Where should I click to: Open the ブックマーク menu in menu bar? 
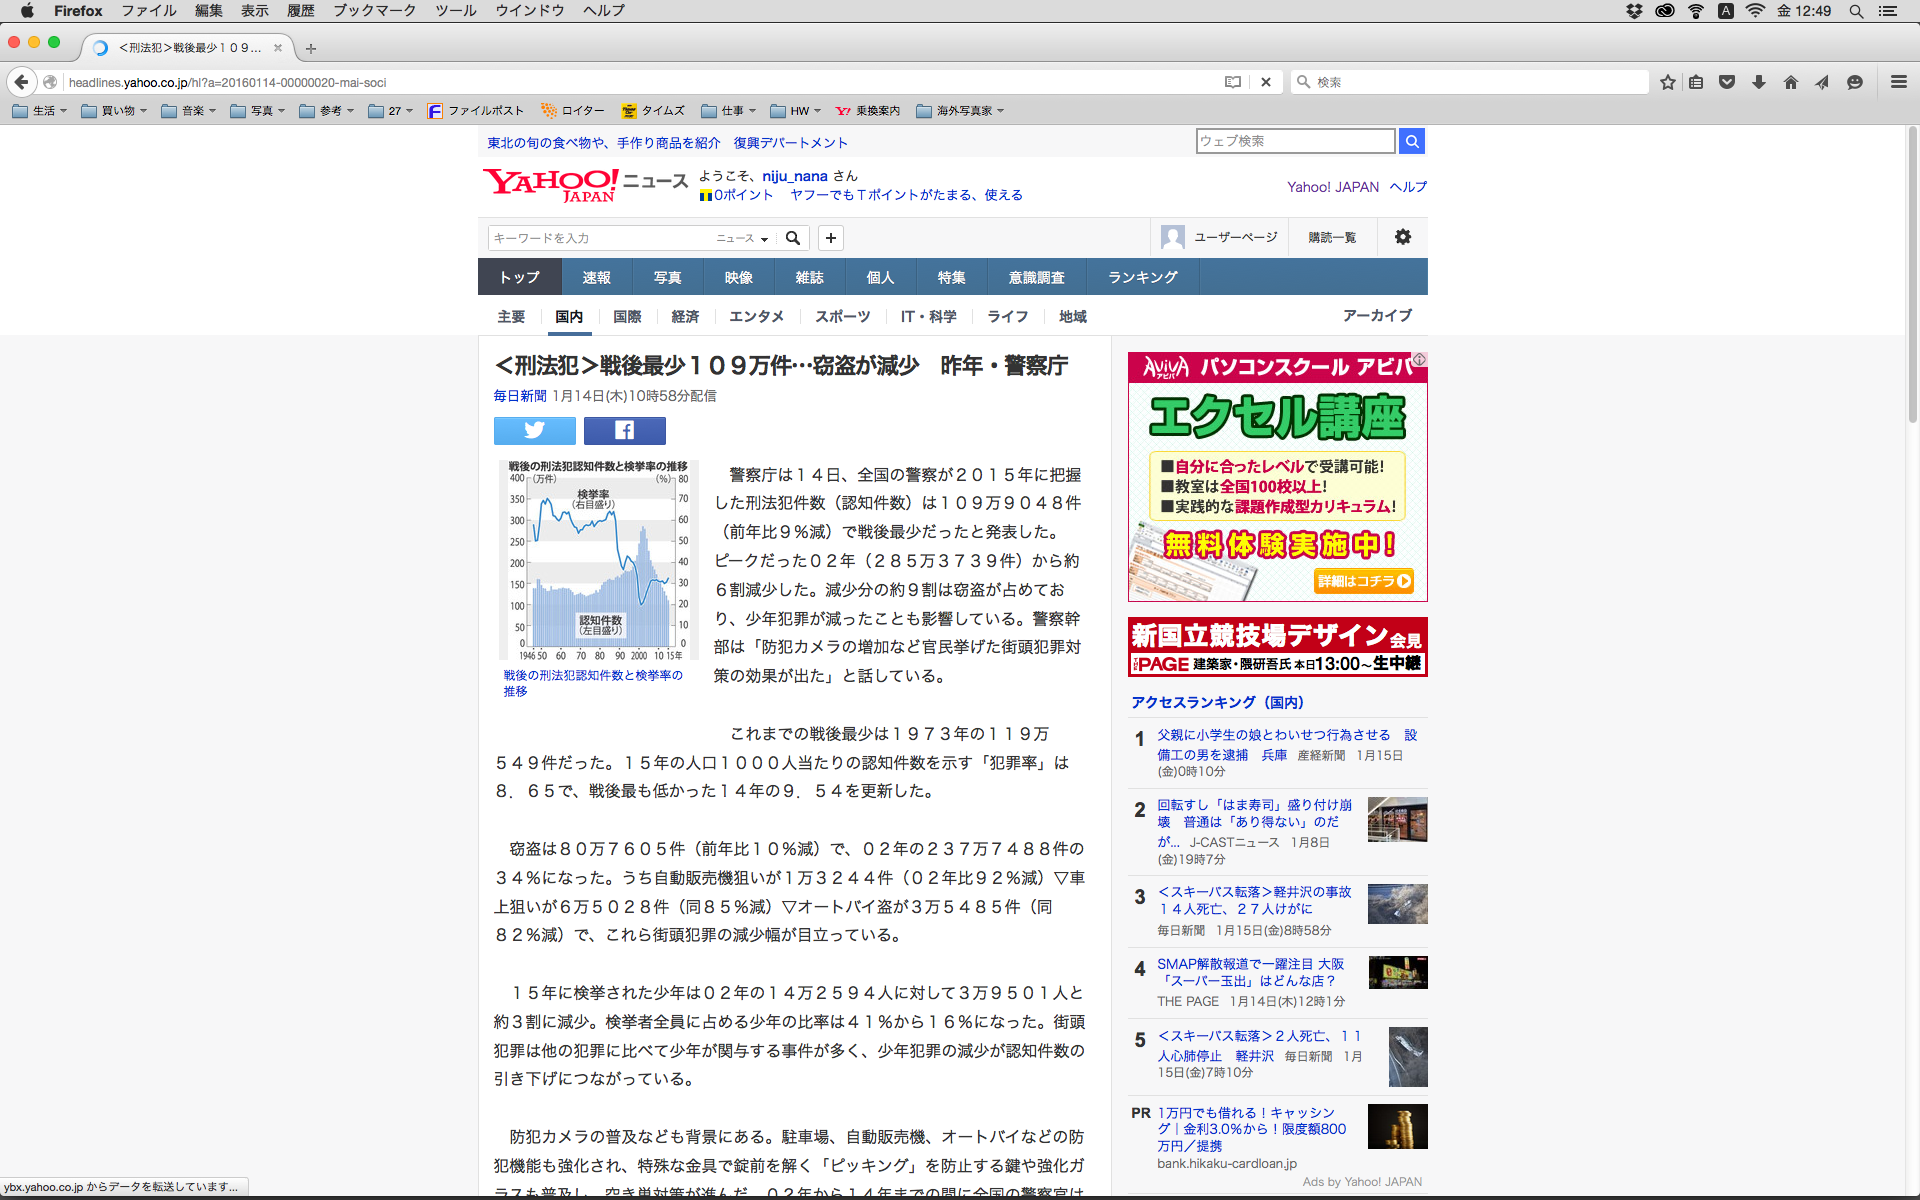pos(374,11)
